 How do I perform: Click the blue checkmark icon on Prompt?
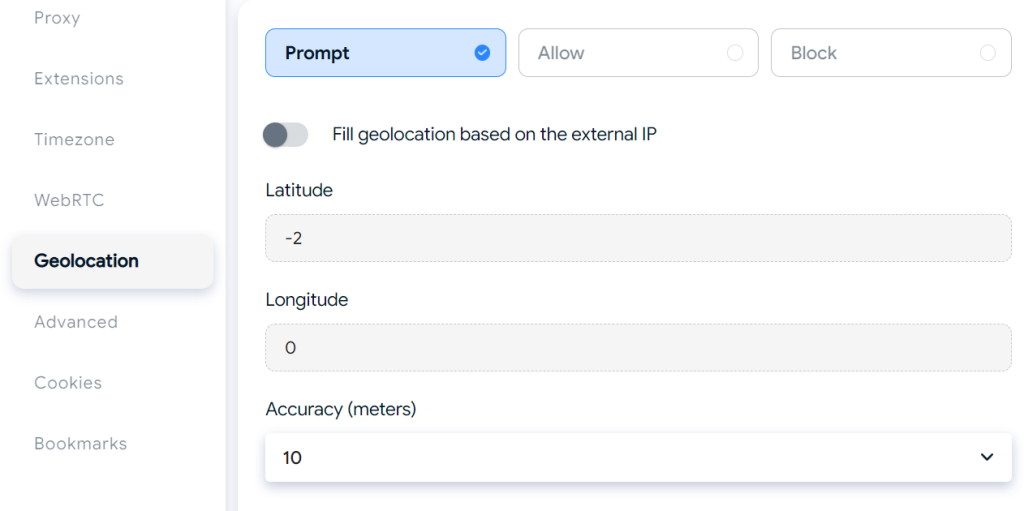[x=483, y=53]
